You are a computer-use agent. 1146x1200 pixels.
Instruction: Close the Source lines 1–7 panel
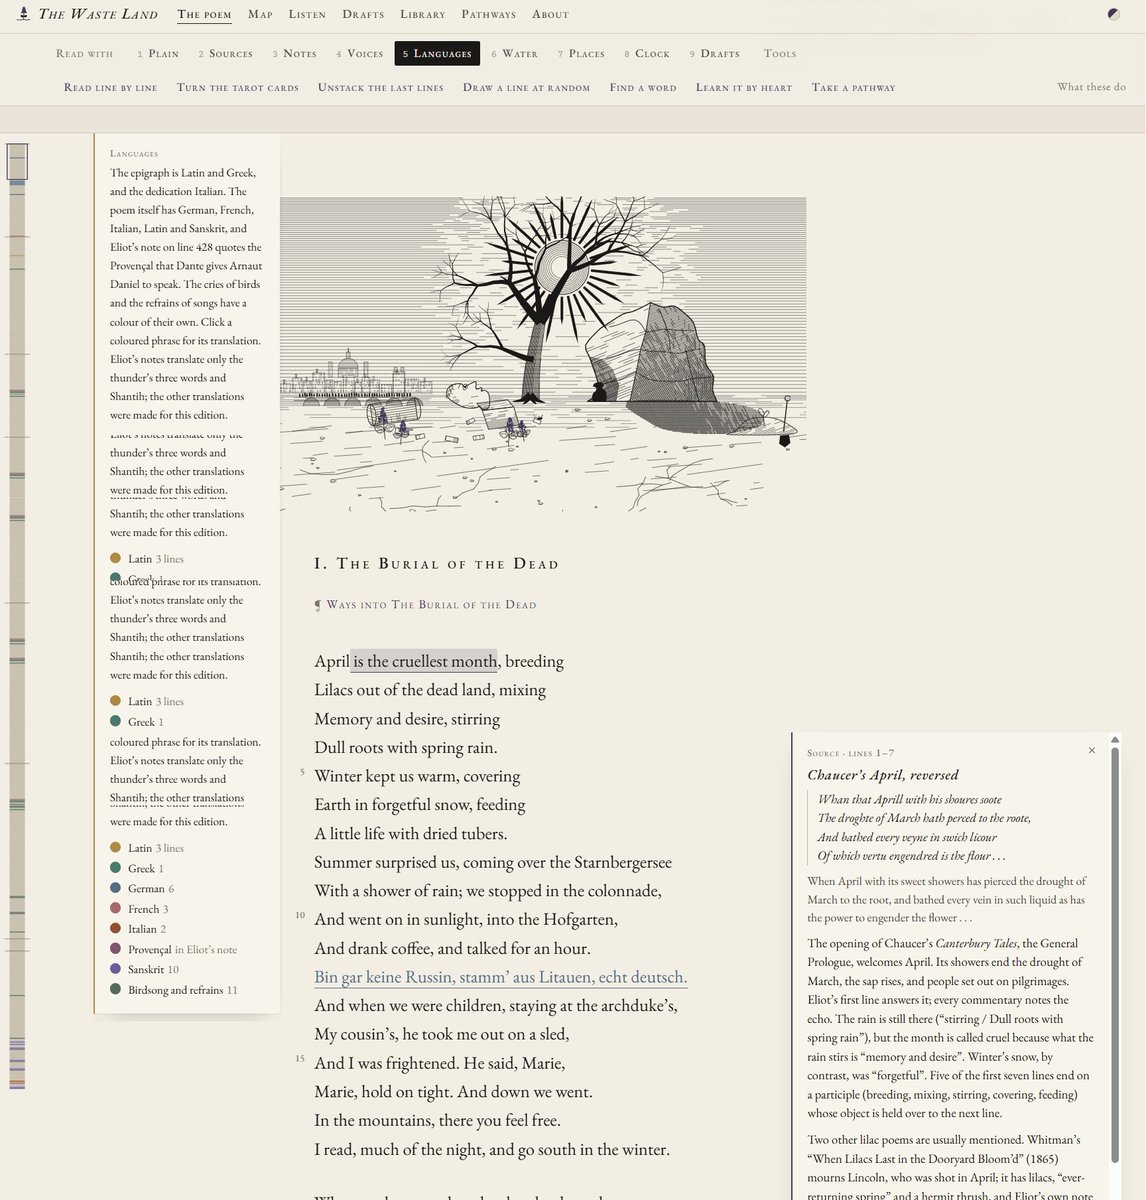[1091, 750]
